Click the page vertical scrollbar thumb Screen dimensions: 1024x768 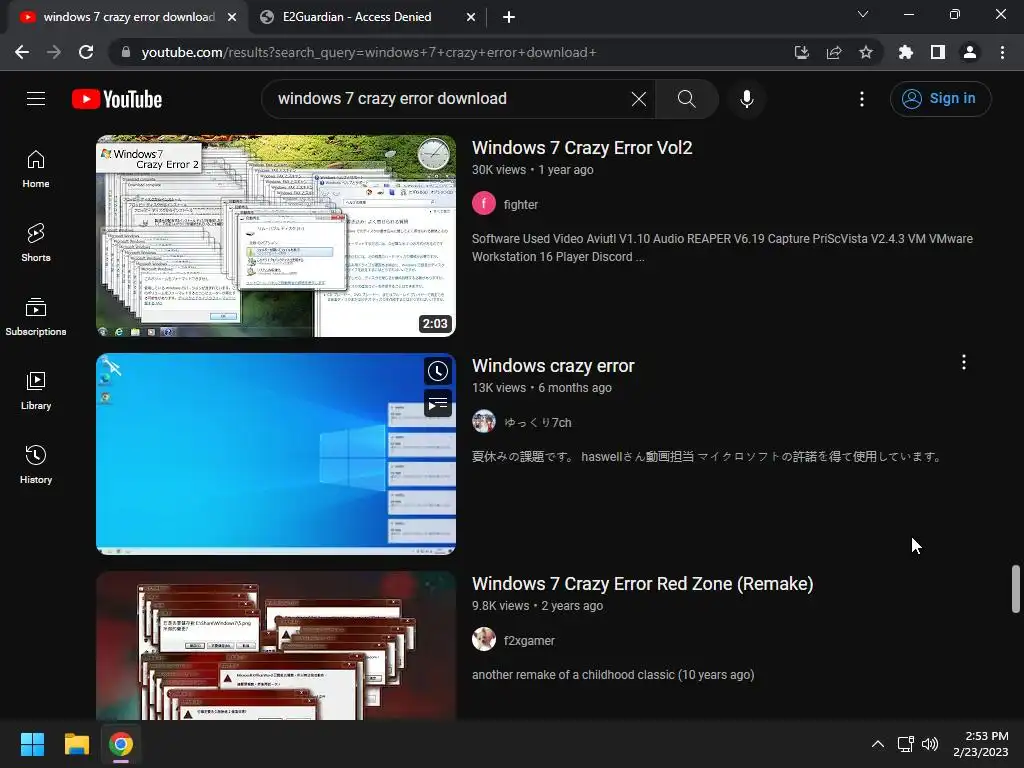(1016, 589)
